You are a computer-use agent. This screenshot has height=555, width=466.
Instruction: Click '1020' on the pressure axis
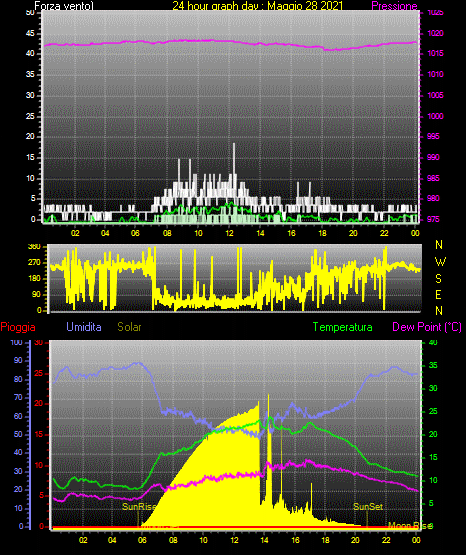[x=435, y=33]
